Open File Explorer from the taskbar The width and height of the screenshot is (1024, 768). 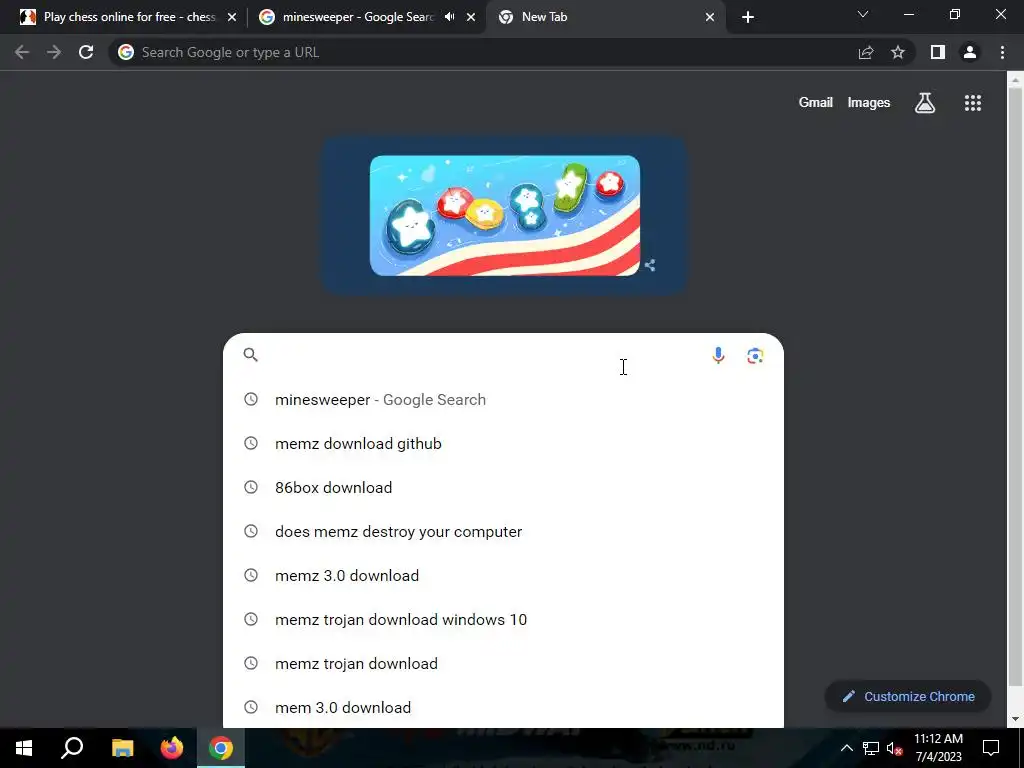(122, 748)
